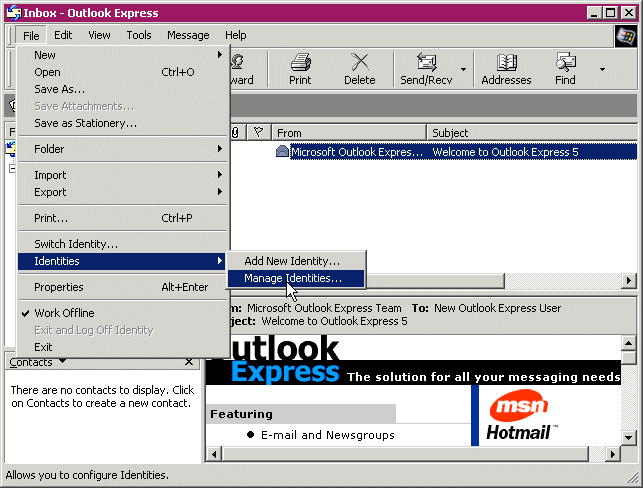Open the Send/Recv dropdown arrow
The width and height of the screenshot is (643, 488).
(x=463, y=69)
